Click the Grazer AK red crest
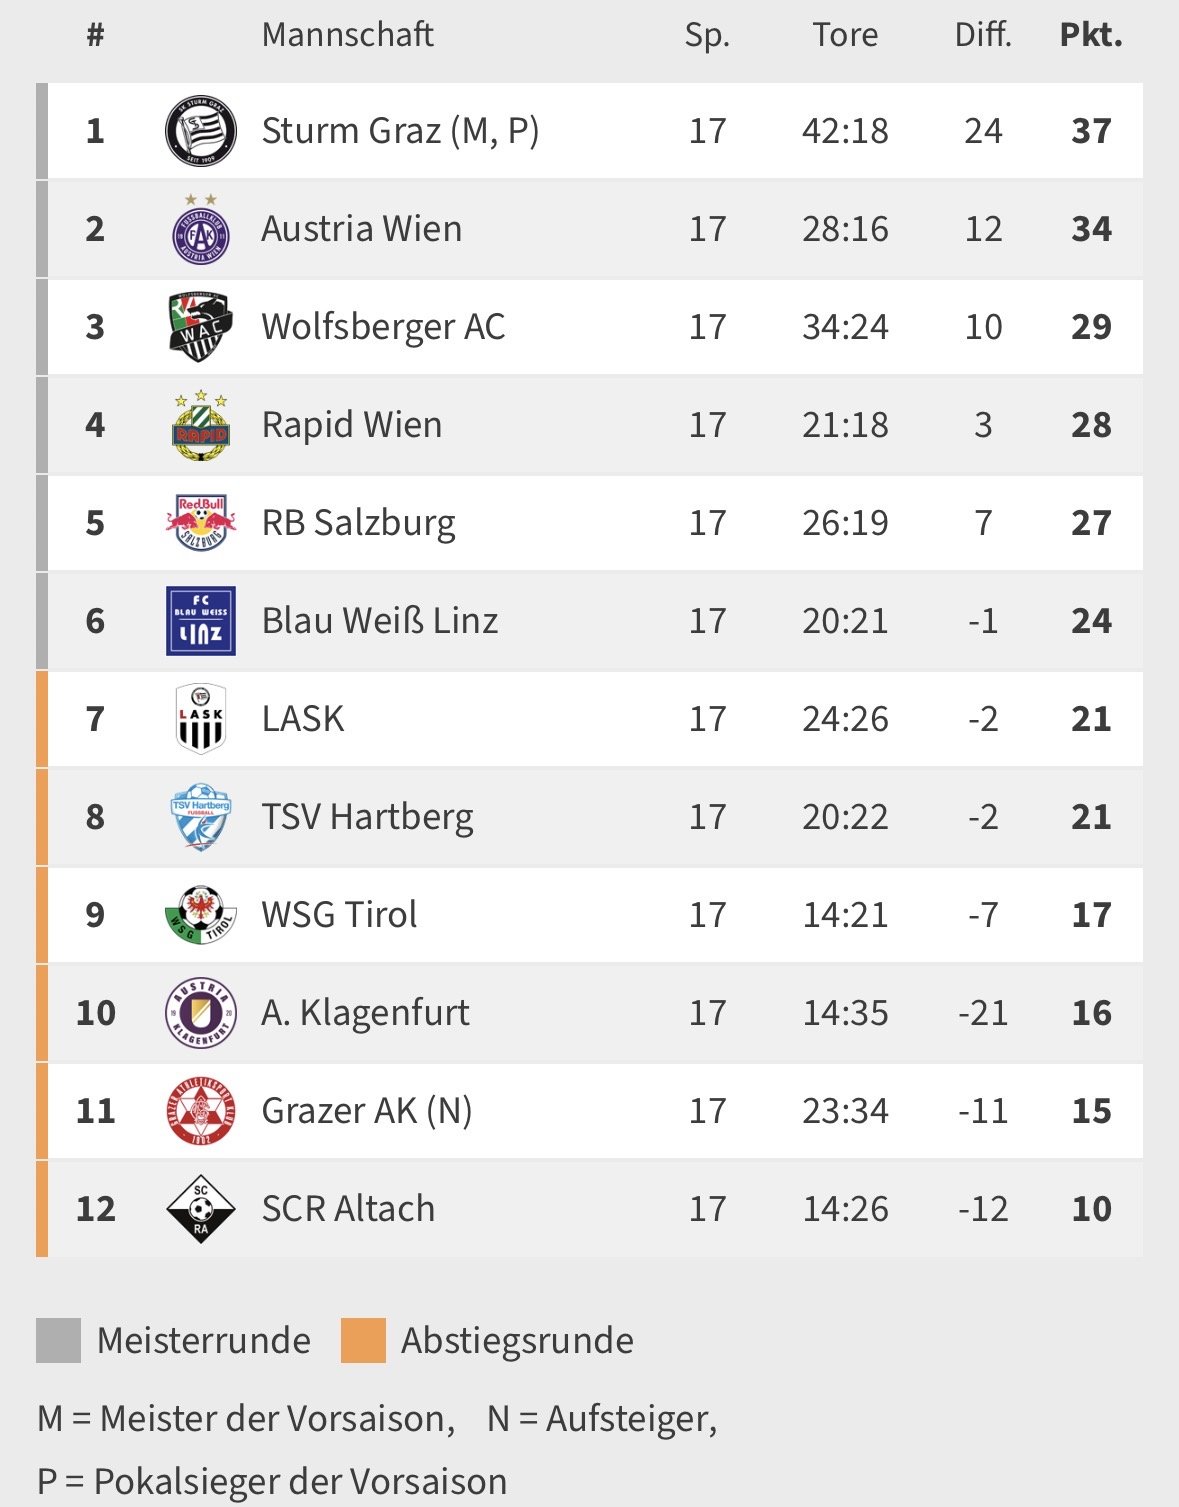This screenshot has height=1507, width=1179. pos(200,1111)
